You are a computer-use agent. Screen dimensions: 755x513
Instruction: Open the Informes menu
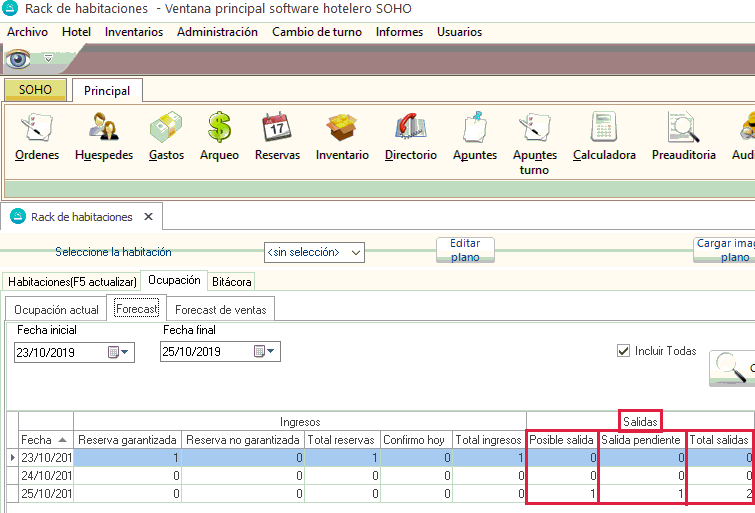point(398,32)
